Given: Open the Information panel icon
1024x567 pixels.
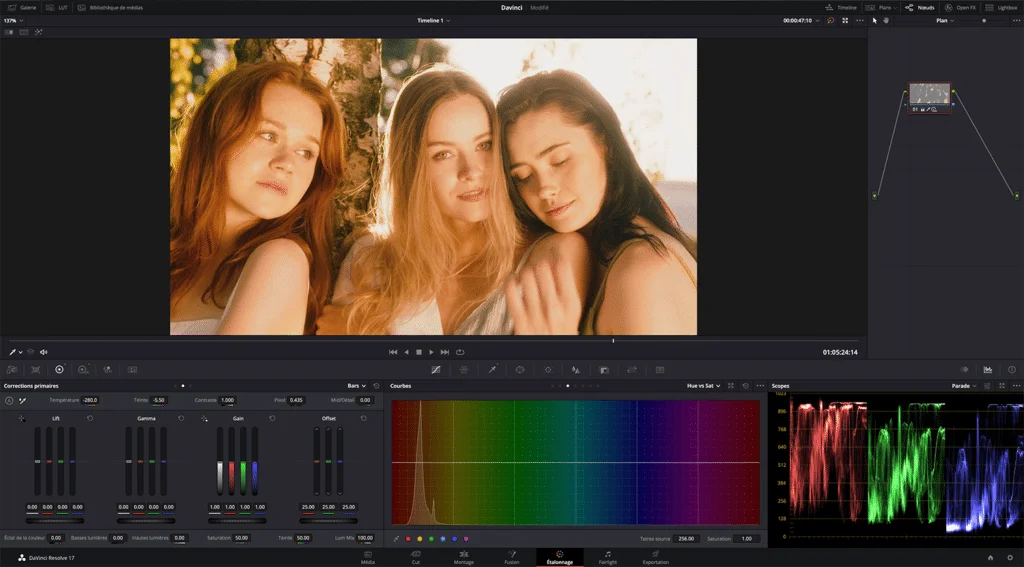Looking at the screenshot, I should click(1012, 370).
